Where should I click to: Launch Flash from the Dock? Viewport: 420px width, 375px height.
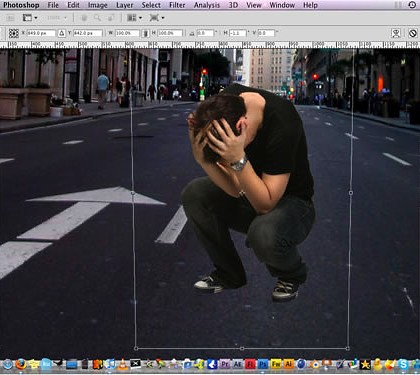coord(250,364)
